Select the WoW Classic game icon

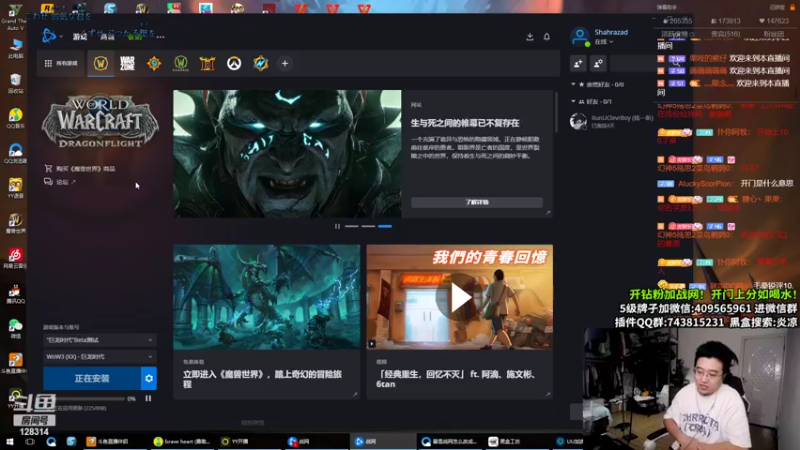[181, 63]
